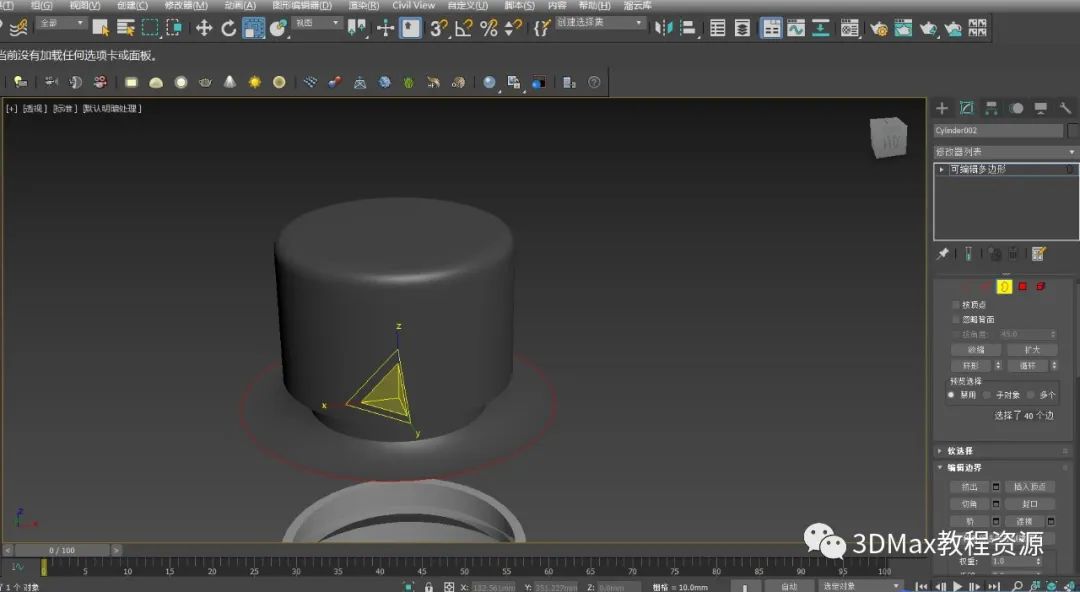Expand the 软选择 rollout
The height and width of the screenshot is (592, 1080).
pos(960,451)
